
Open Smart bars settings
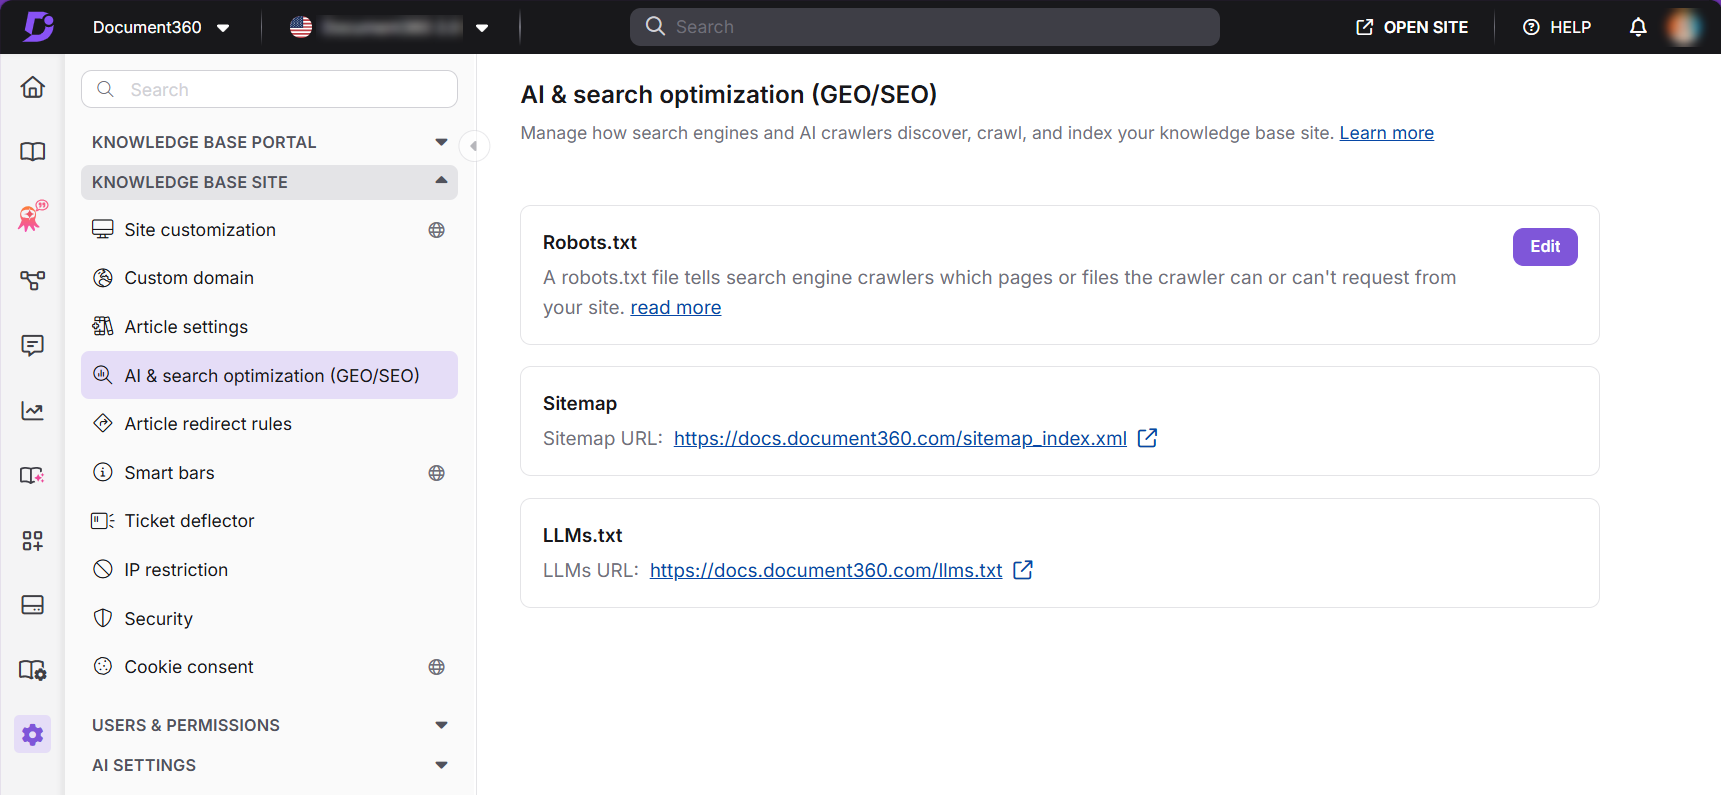coord(269,473)
